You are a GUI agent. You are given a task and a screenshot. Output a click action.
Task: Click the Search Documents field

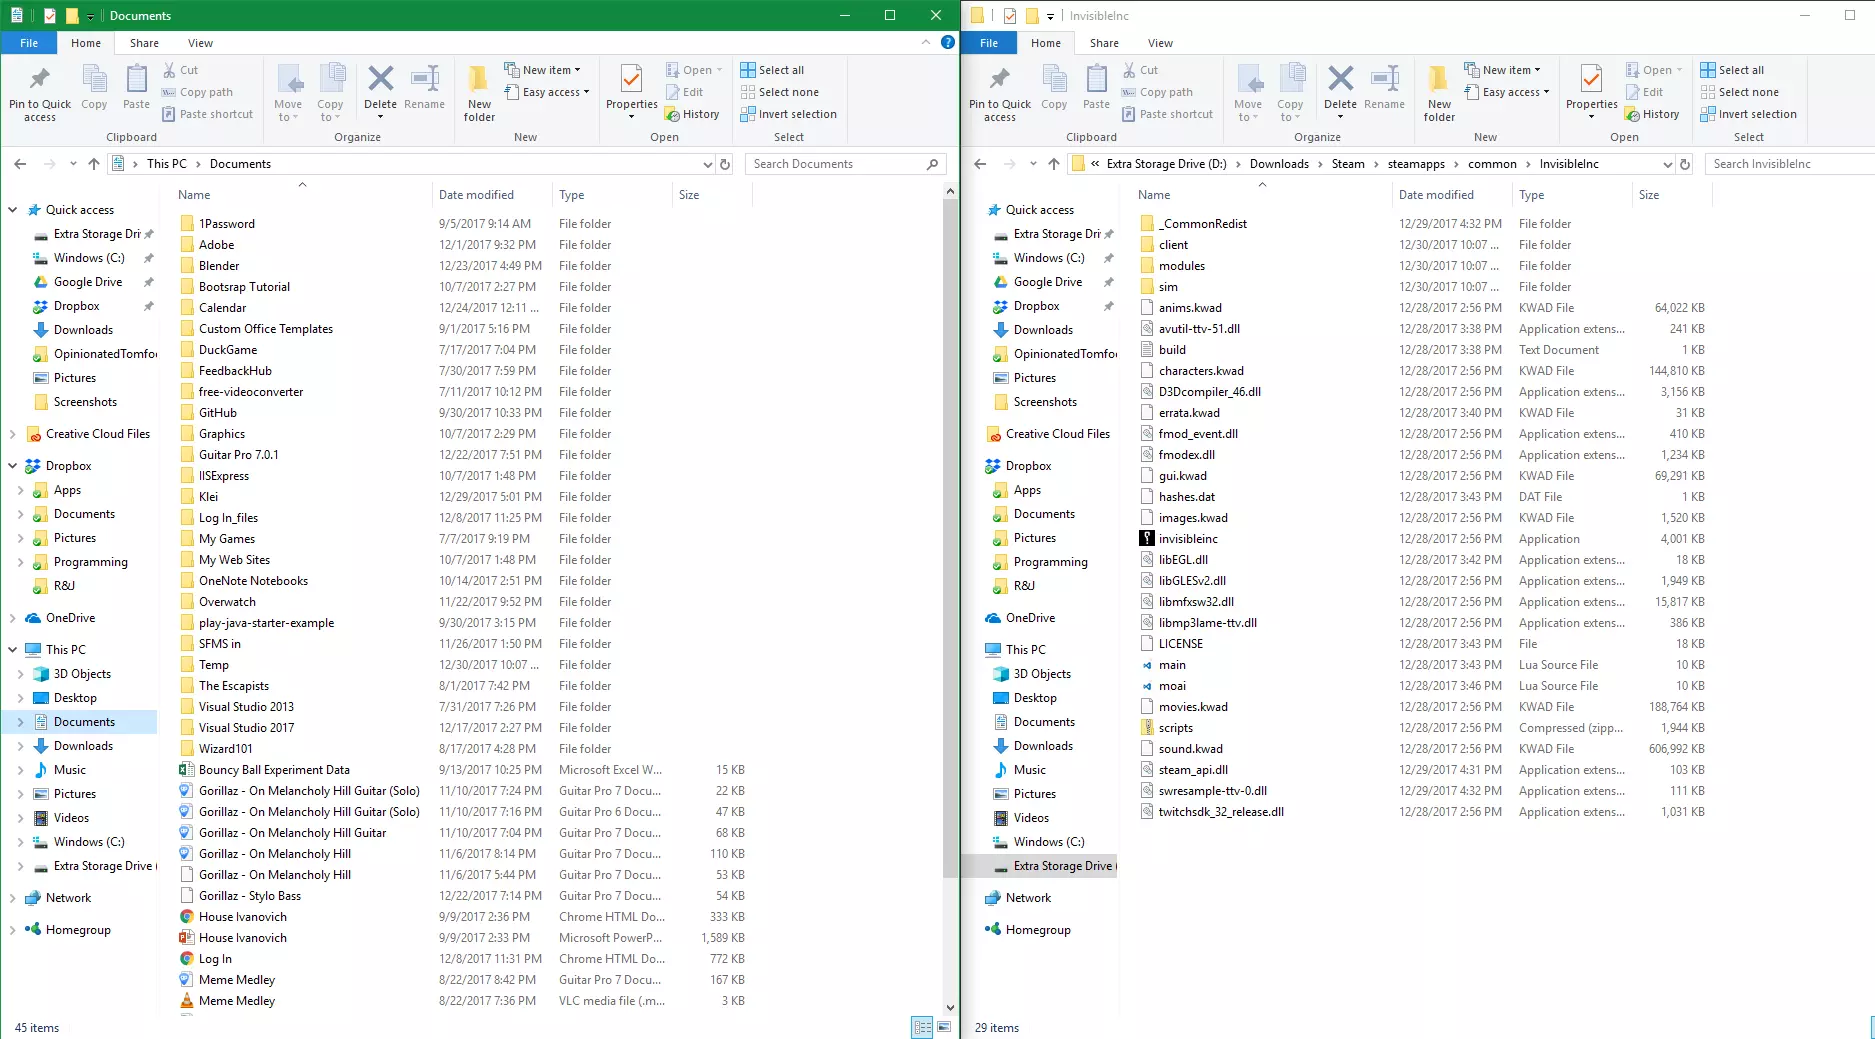click(x=845, y=164)
